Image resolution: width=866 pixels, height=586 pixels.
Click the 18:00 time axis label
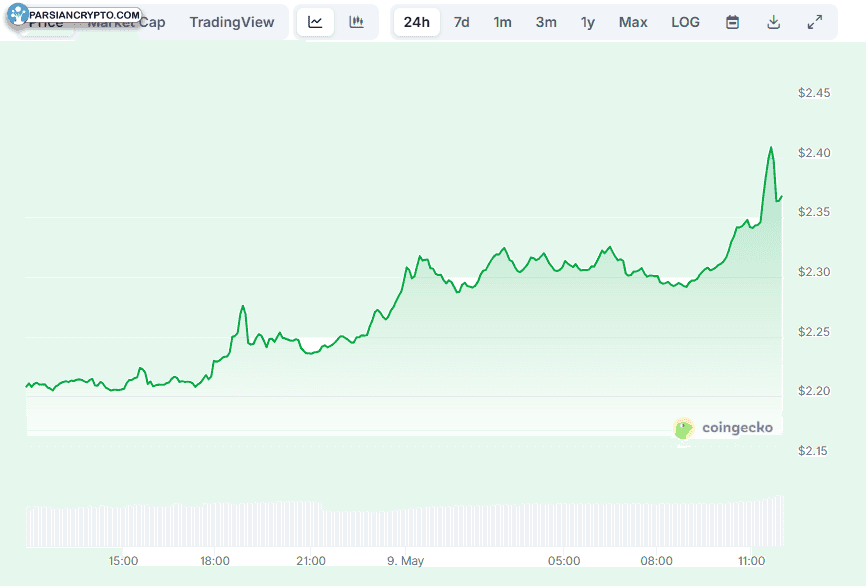(x=215, y=561)
